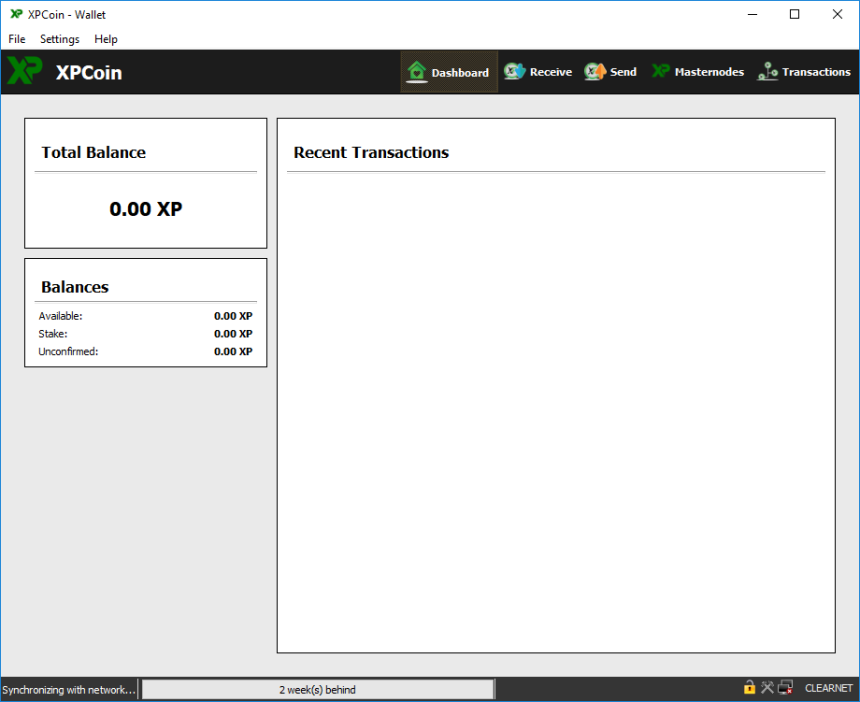The width and height of the screenshot is (860, 702).
Task: View the Transactions page
Action: coord(804,72)
